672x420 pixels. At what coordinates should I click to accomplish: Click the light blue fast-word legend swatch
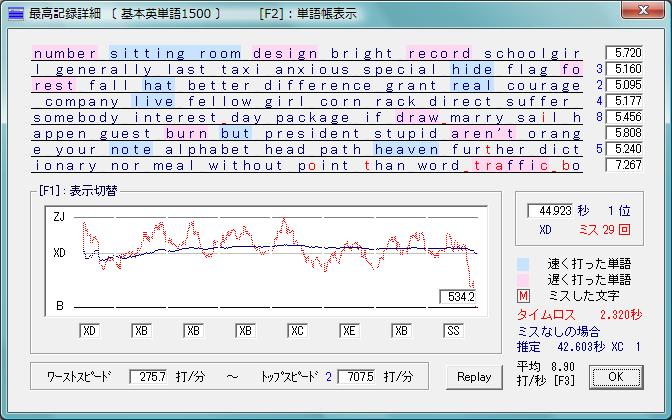click(523, 264)
